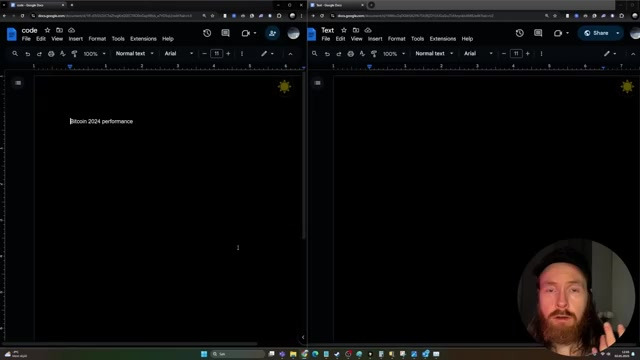The image size is (640, 360).
Task: Star the code document
Action: (47, 30)
